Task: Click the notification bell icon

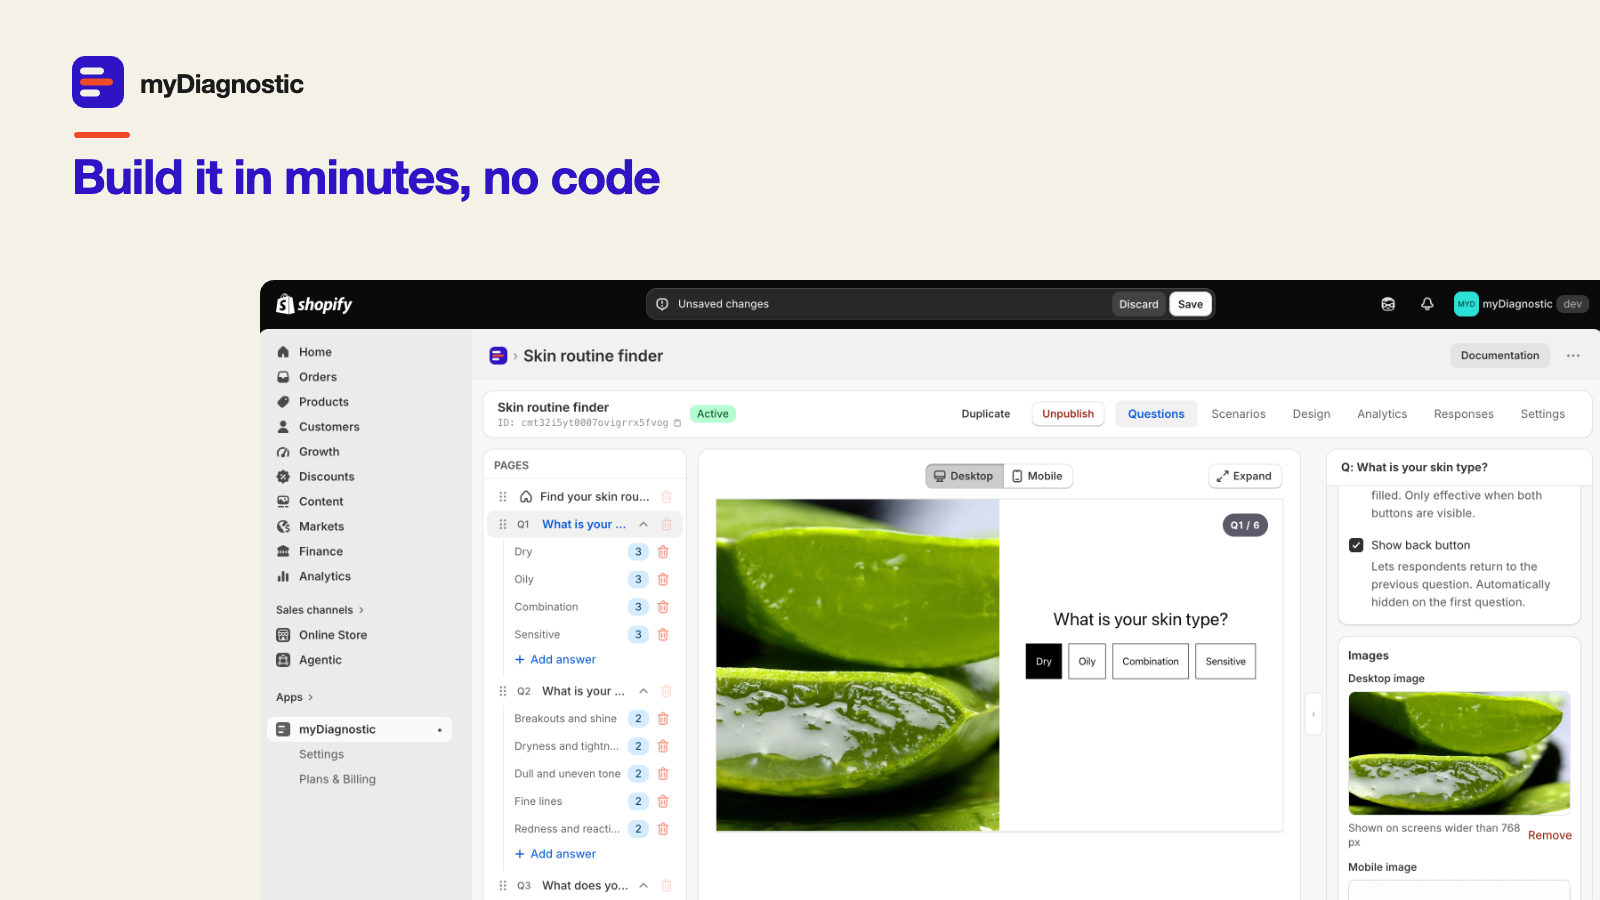Action: coord(1427,304)
